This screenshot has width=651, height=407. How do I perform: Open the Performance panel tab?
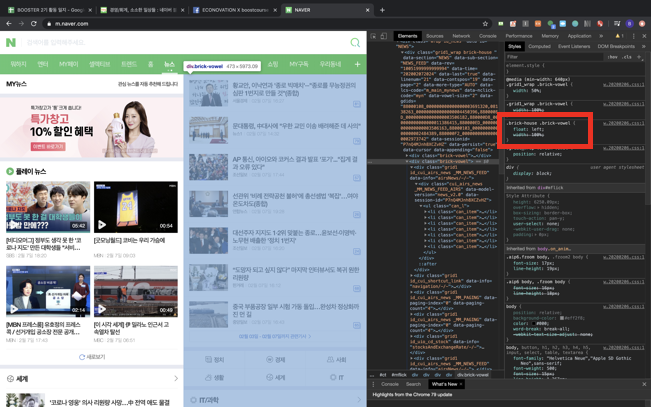(519, 36)
